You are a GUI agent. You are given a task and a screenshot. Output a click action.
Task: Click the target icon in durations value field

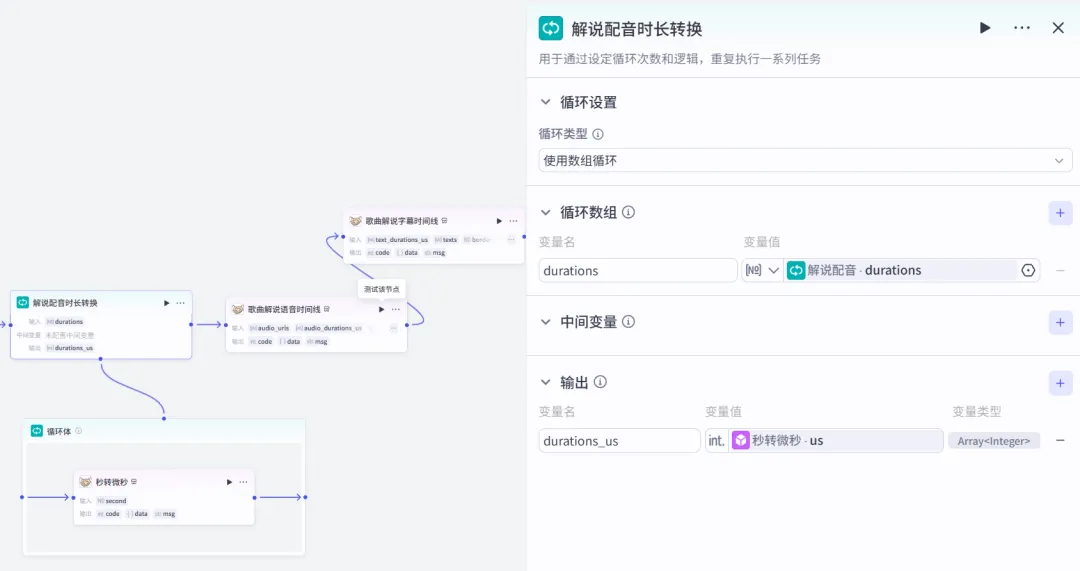[x=1028, y=270]
